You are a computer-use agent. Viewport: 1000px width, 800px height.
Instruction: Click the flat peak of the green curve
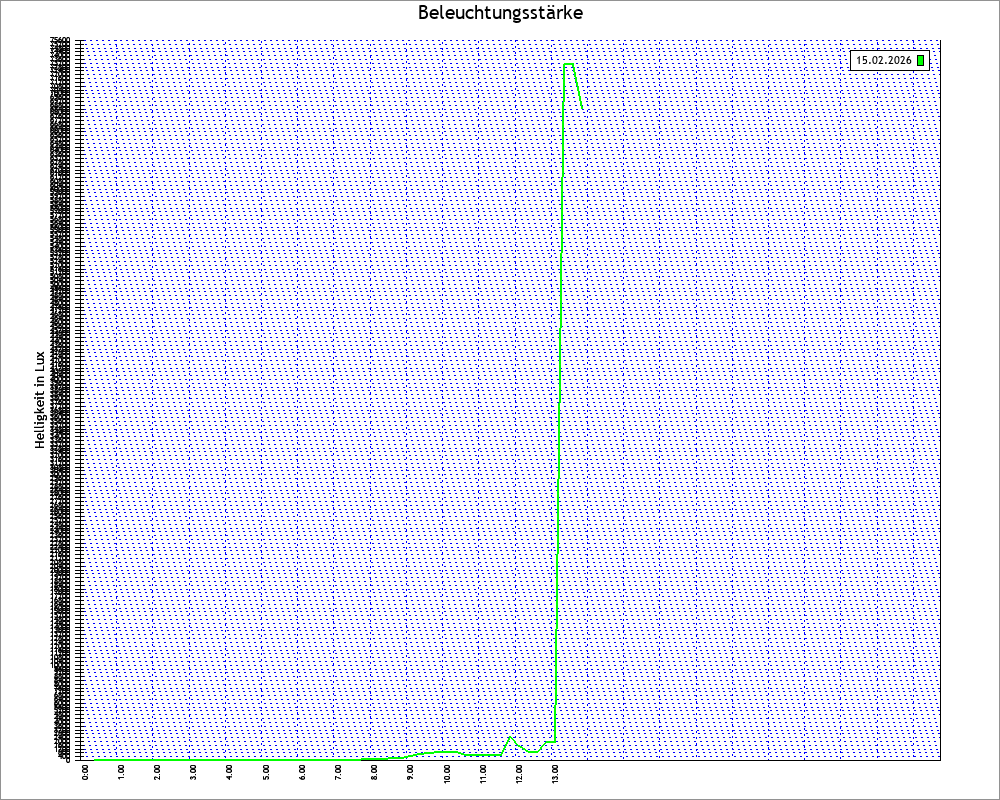(569, 65)
